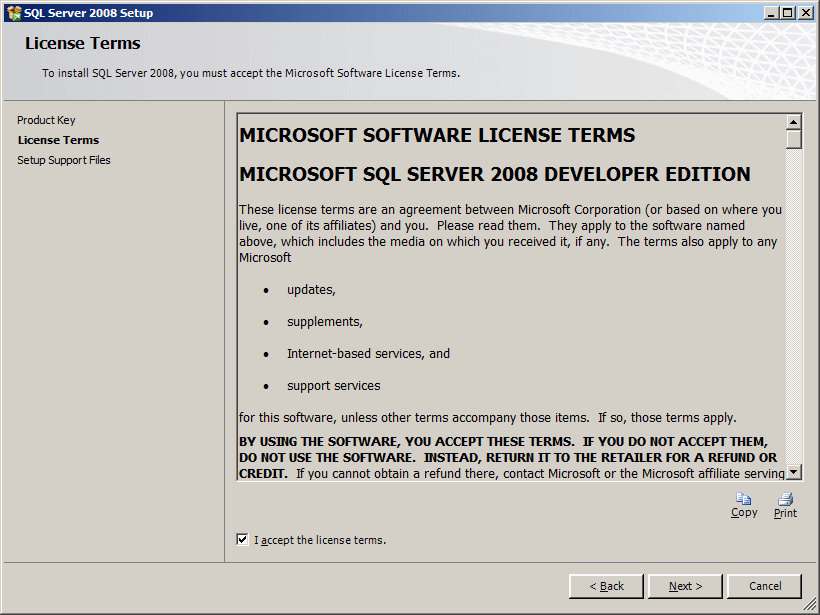This screenshot has width=820, height=615.
Task: Click the 'support services' bullet text
Action: 334,386
